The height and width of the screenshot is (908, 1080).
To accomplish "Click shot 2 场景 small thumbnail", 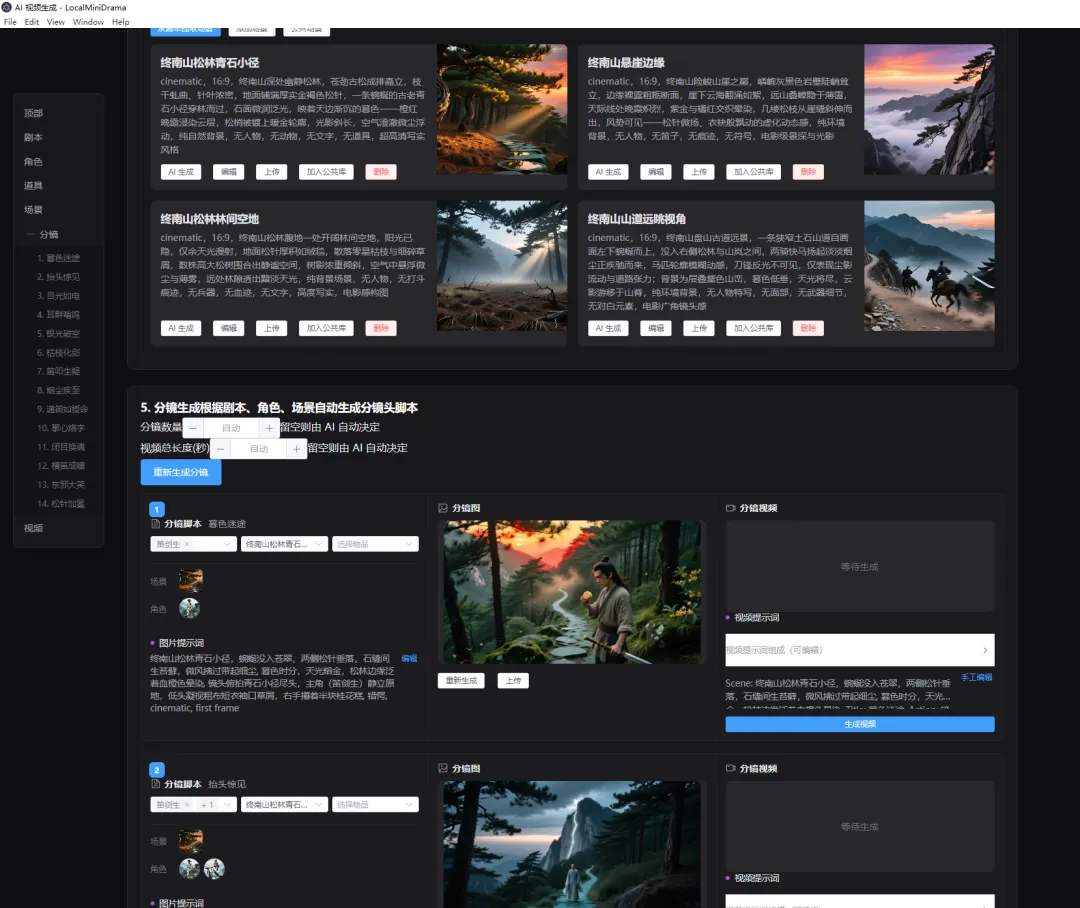I will click(x=191, y=841).
